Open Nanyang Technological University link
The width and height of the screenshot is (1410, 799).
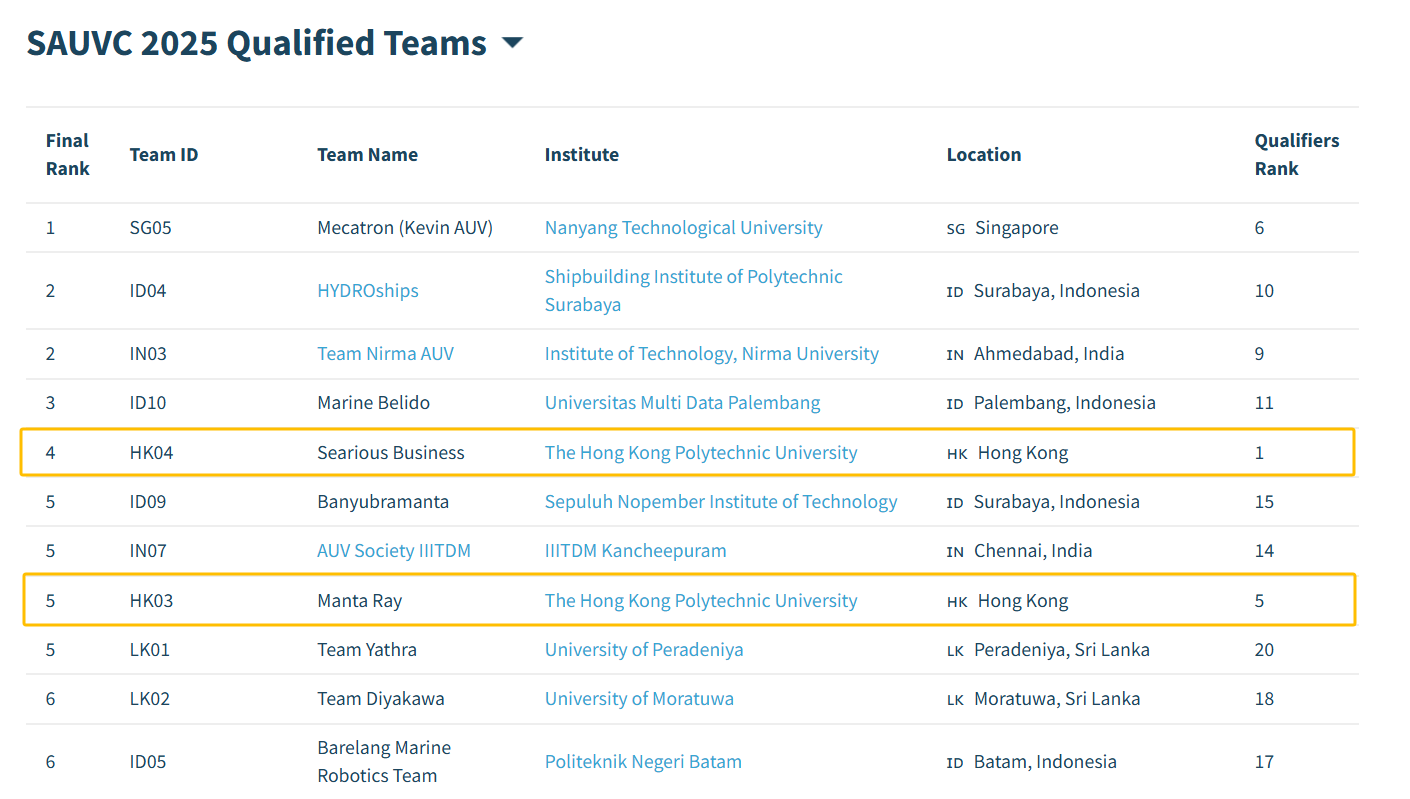click(683, 228)
